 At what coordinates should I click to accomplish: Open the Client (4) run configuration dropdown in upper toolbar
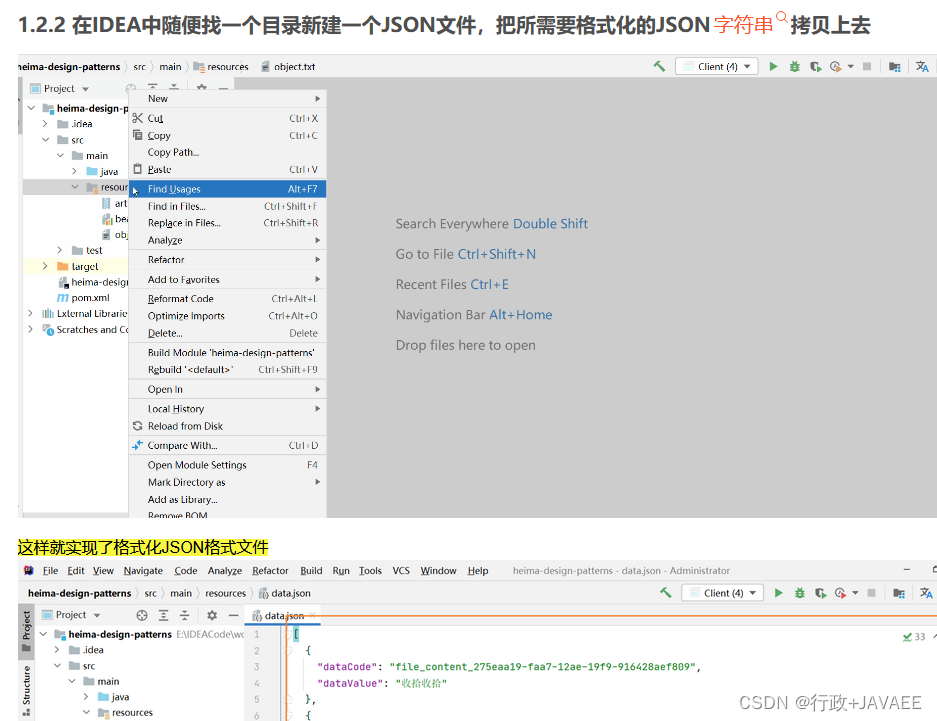[716, 66]
